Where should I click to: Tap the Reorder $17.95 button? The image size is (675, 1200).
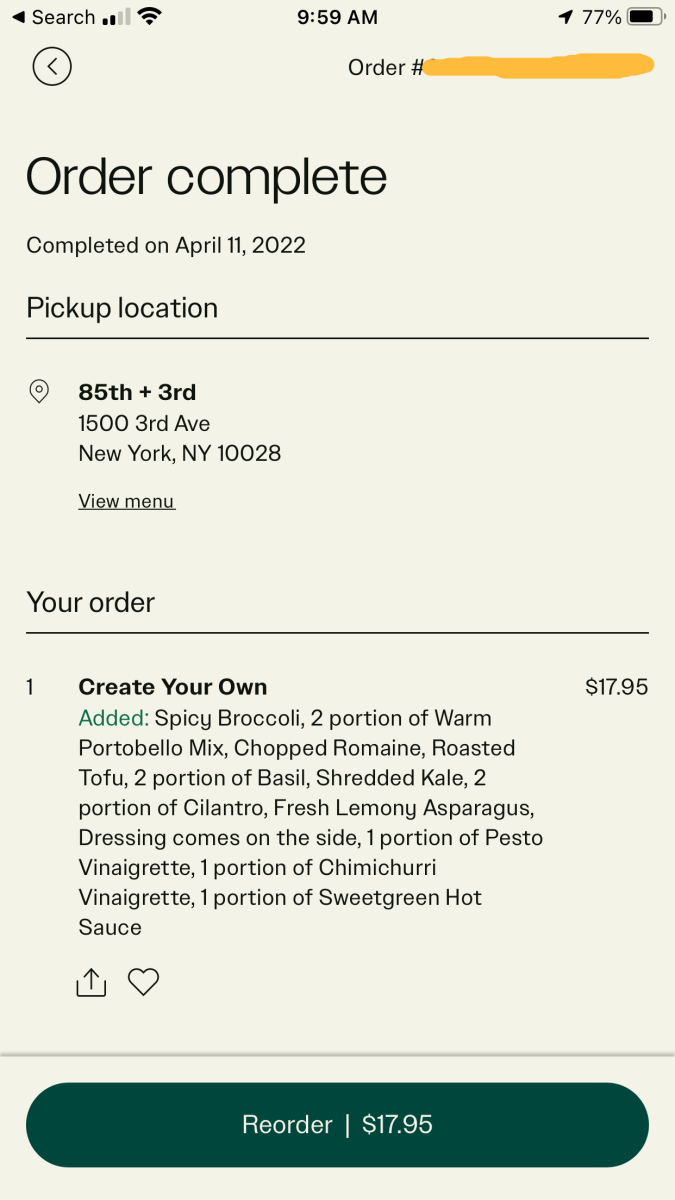(337, 1125)
